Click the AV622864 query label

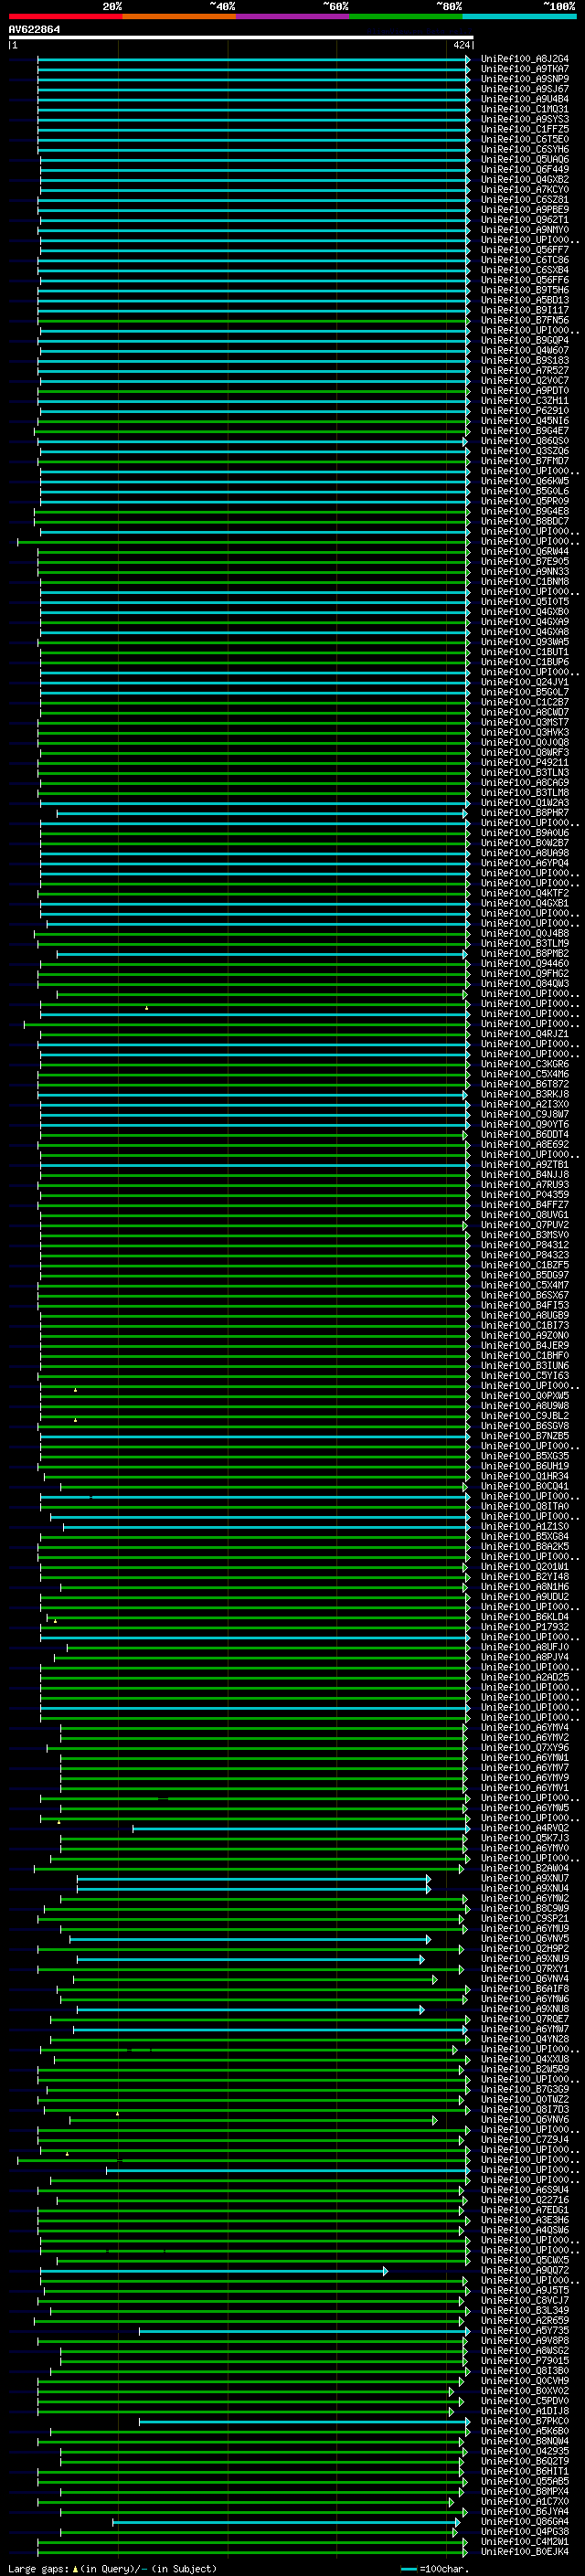pos(34,30)
